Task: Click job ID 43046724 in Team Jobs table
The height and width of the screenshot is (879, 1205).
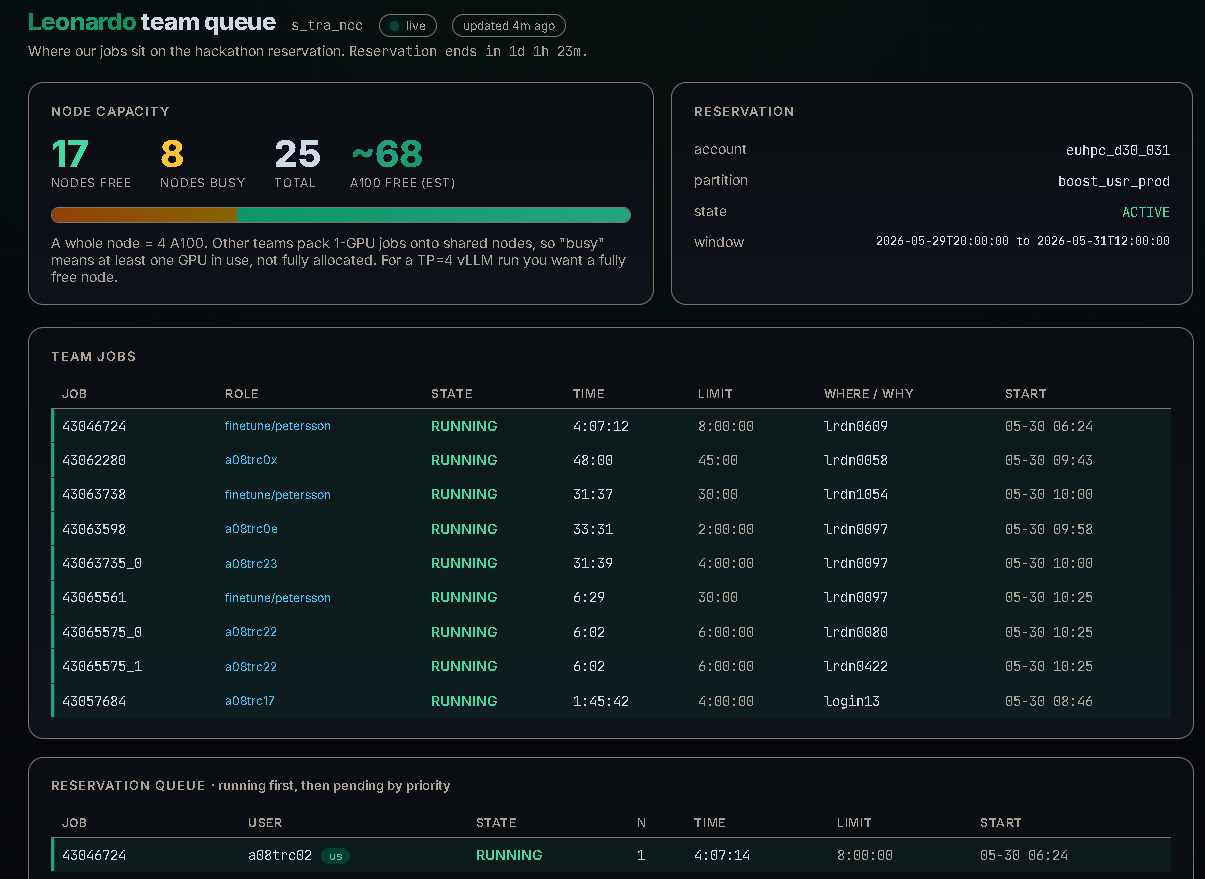Action: [94, 426]
